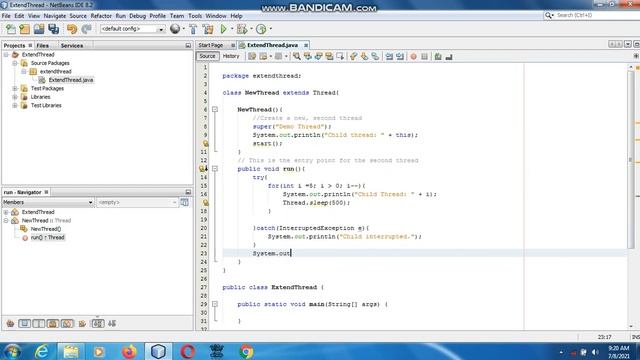The image size is (640, 360).
Task: Collapse the code fold at run() method
Action: [215, 169]
